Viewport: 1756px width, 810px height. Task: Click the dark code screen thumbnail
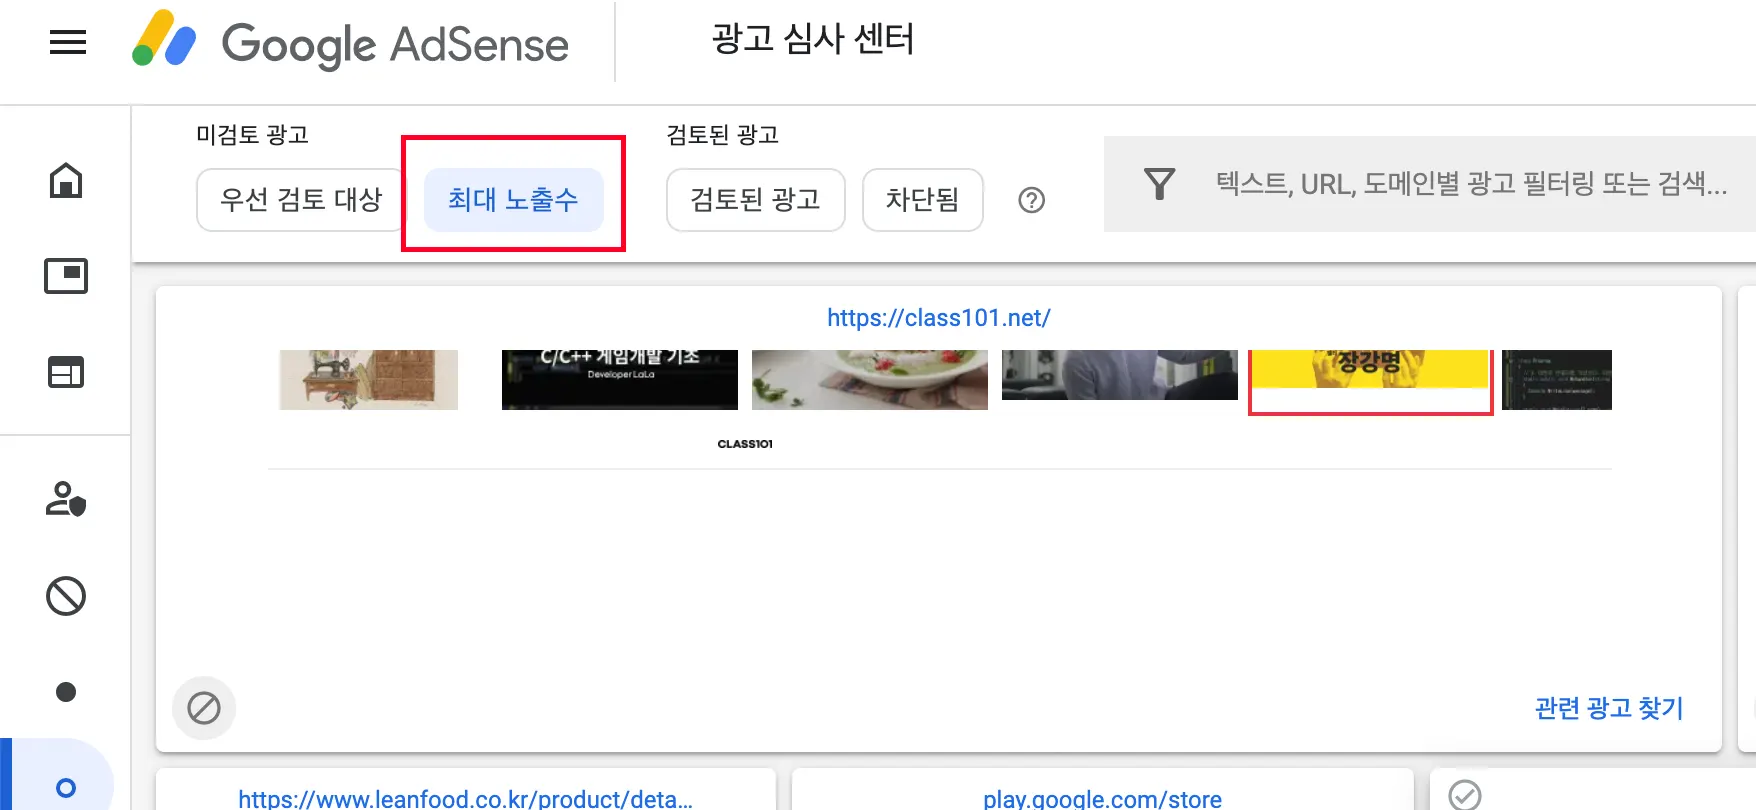click(x=1557, y=380)
